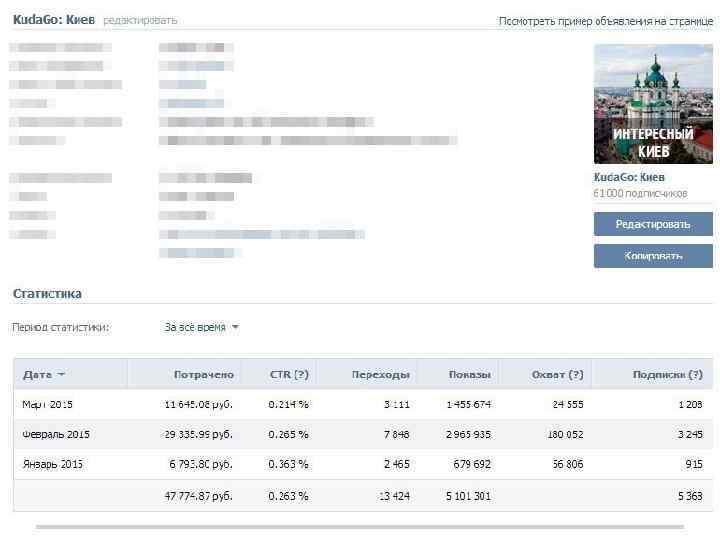Open KudaGo: Киев link under ad image
The height and width of the screenshot is (540, 720).
click(629, 177)
